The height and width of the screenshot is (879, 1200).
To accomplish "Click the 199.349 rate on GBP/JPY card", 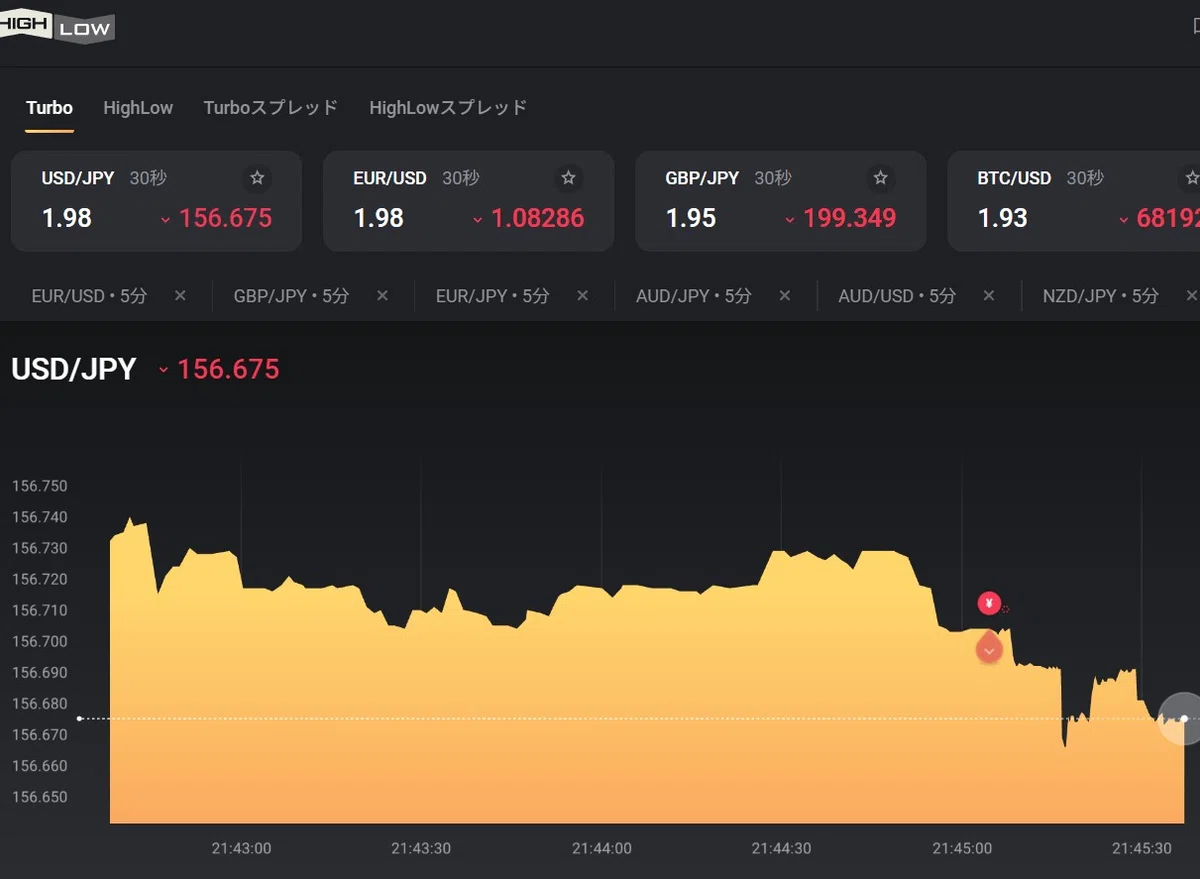I will pyautogui.click(x=850, y=218).
